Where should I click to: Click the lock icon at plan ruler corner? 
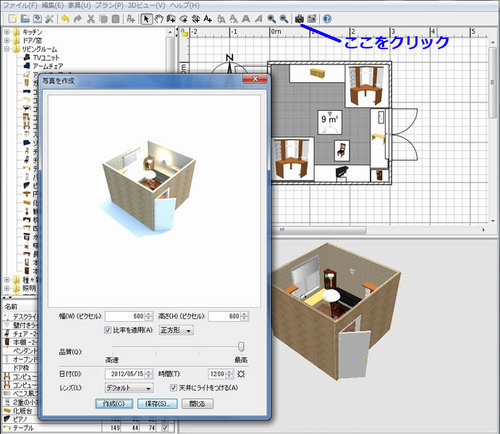[x=184, y=33]
